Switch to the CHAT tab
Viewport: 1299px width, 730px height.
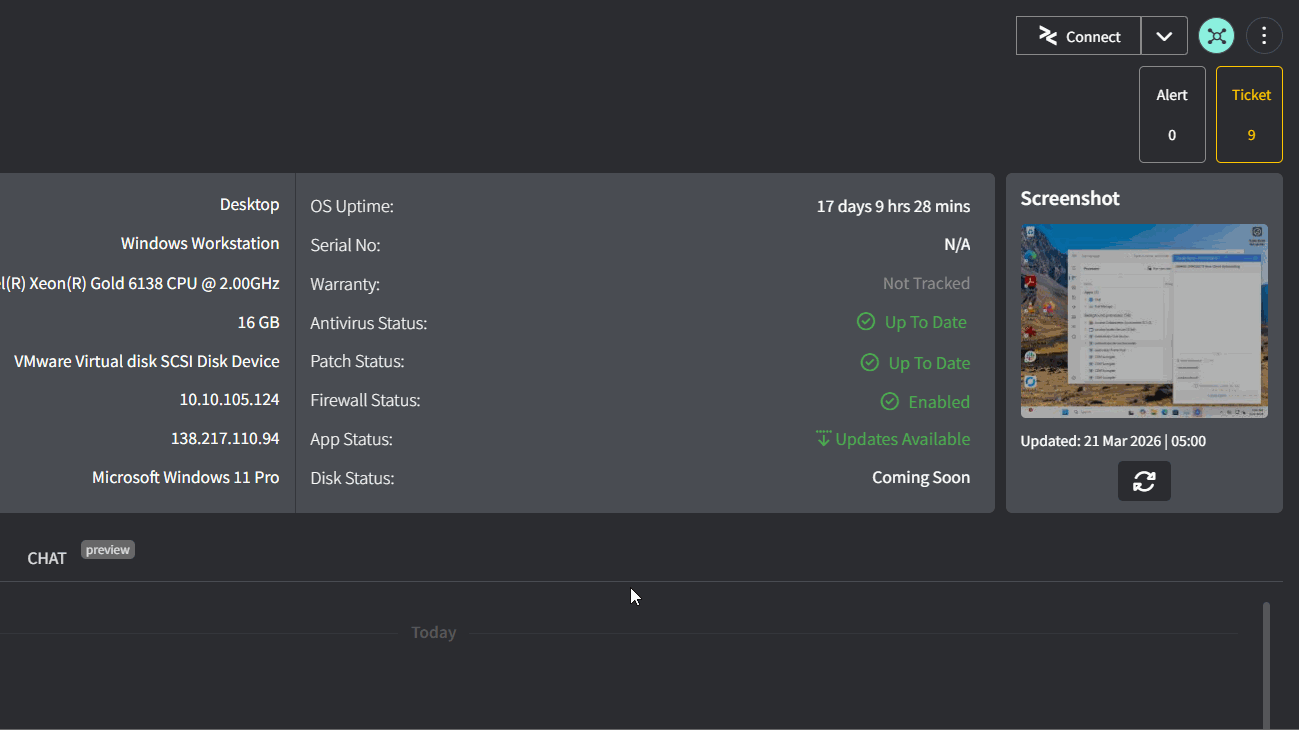pyautogui.click(x=47, y=558)
